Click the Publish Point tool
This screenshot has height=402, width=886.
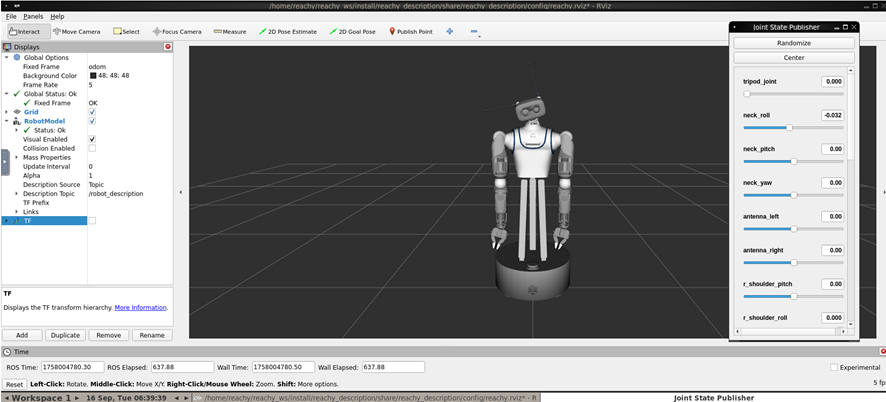click(x=410, y=31)
